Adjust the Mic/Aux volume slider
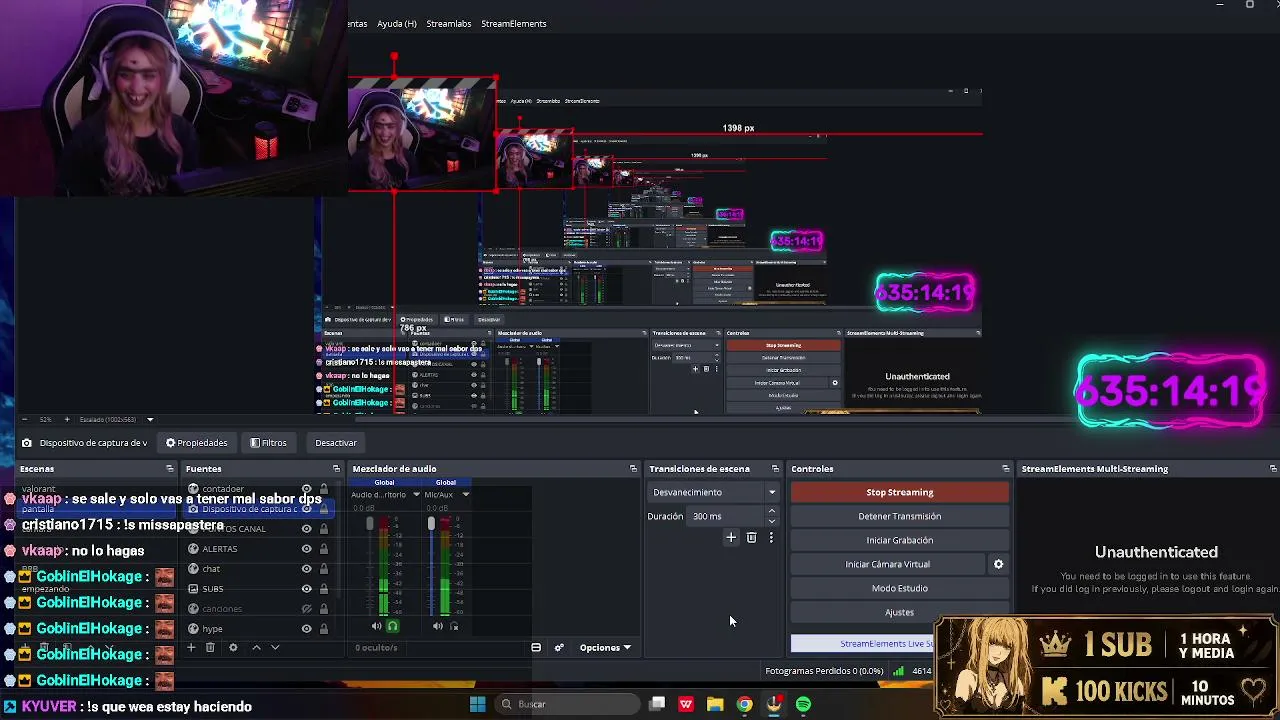This screenshot has height=720, width=1280. [x=431, y=523]
